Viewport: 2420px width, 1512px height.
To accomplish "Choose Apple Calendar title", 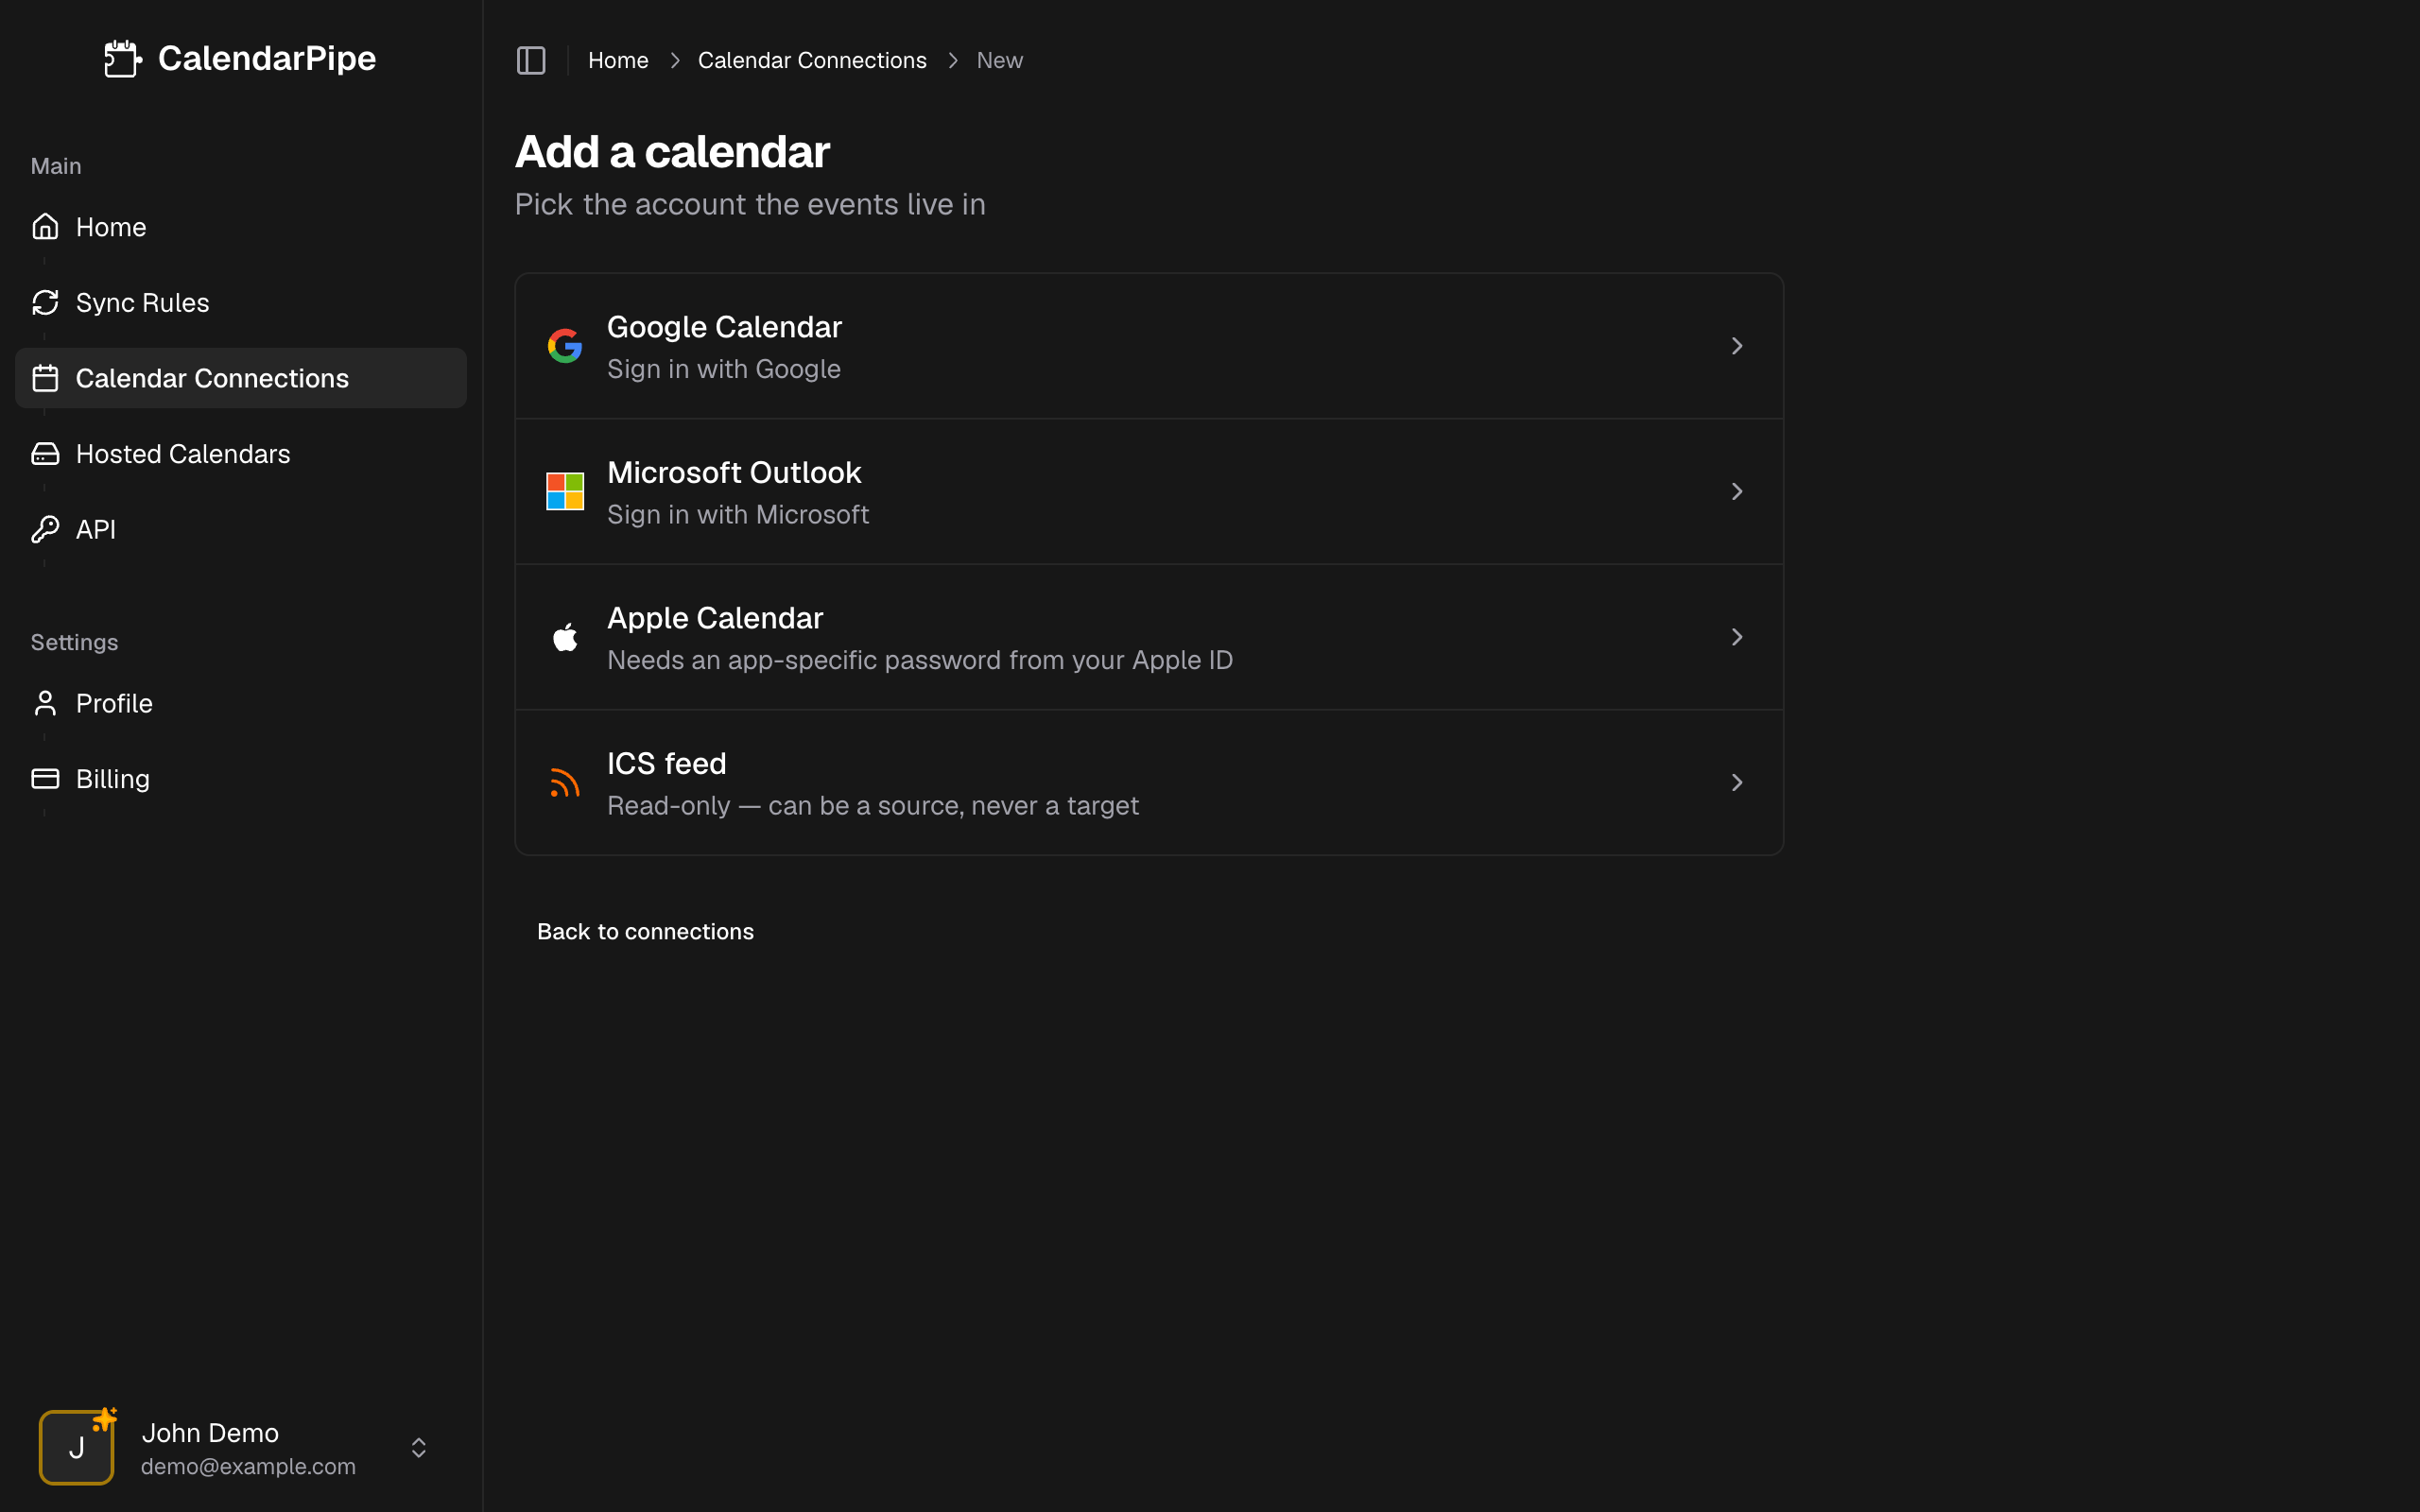I will (715, 618).
